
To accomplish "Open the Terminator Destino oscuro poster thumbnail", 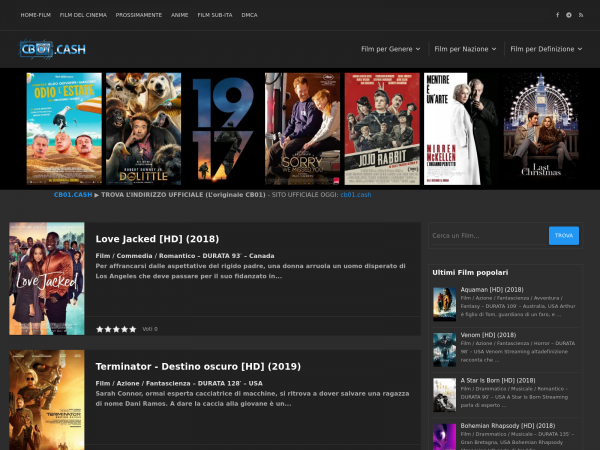I will click(x=47, y=400).
